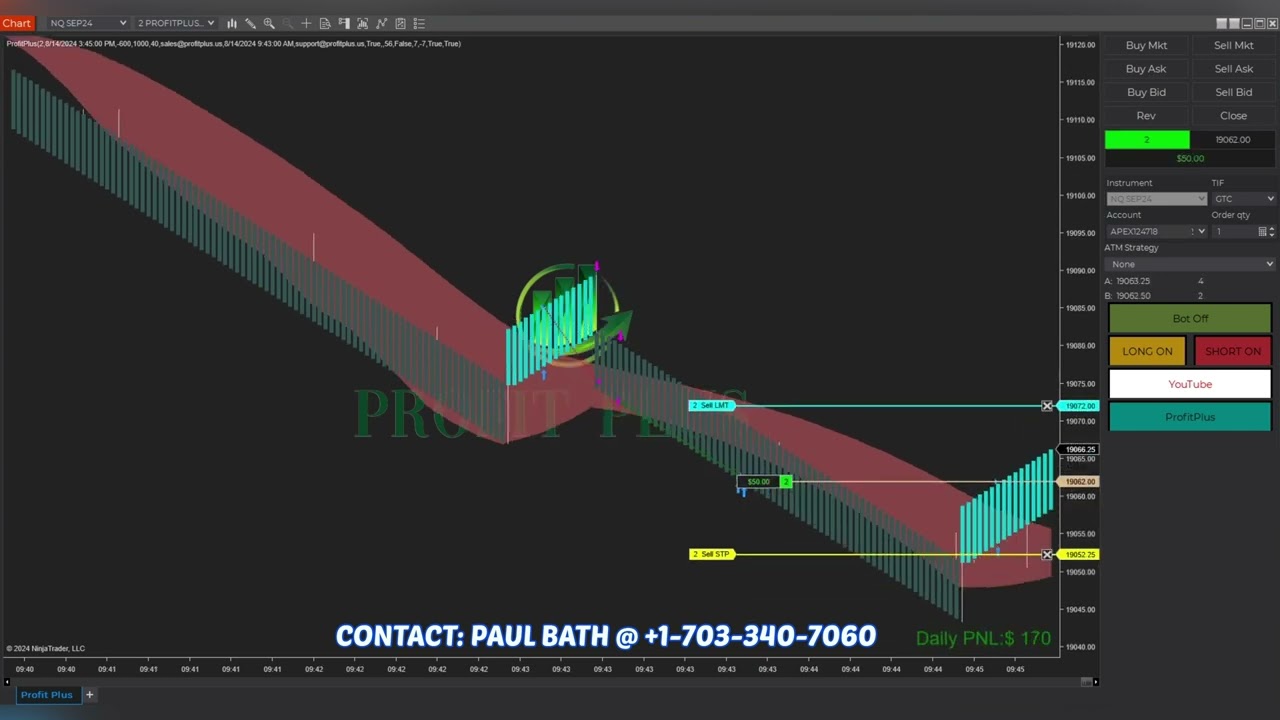Cancel the Sell LMT order with X
Viewport: 1280px width, 720px height.
[x=1047, y=406]
